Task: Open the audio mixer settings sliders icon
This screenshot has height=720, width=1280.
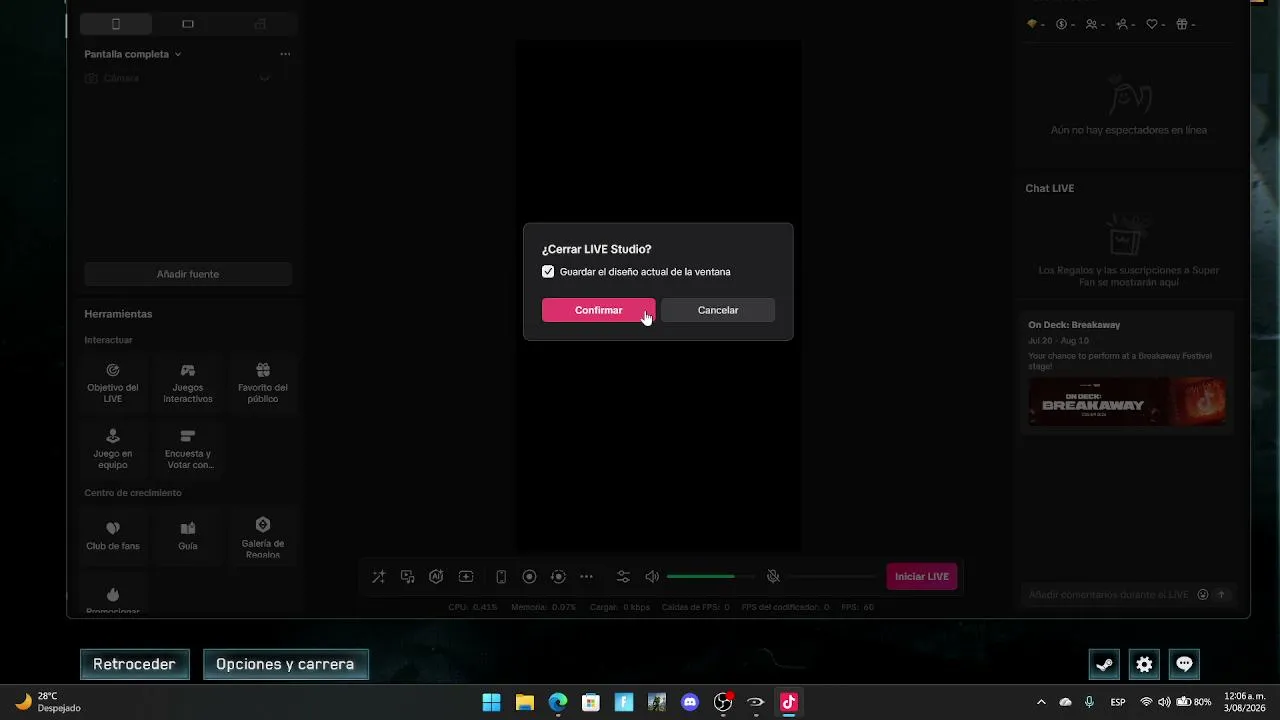Action: click(x=623, y=577)
